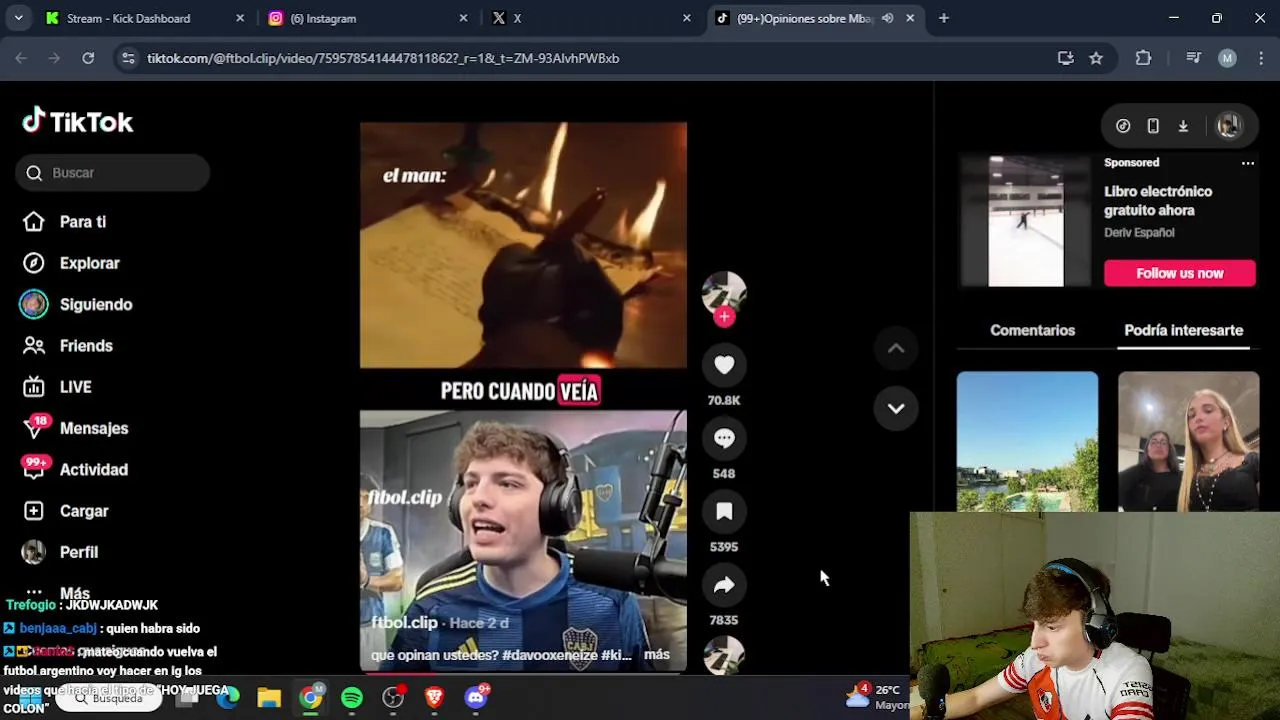Open File Explorer from taskbar
Viewport: 1280px width, 720px height.
pos(269,697)
